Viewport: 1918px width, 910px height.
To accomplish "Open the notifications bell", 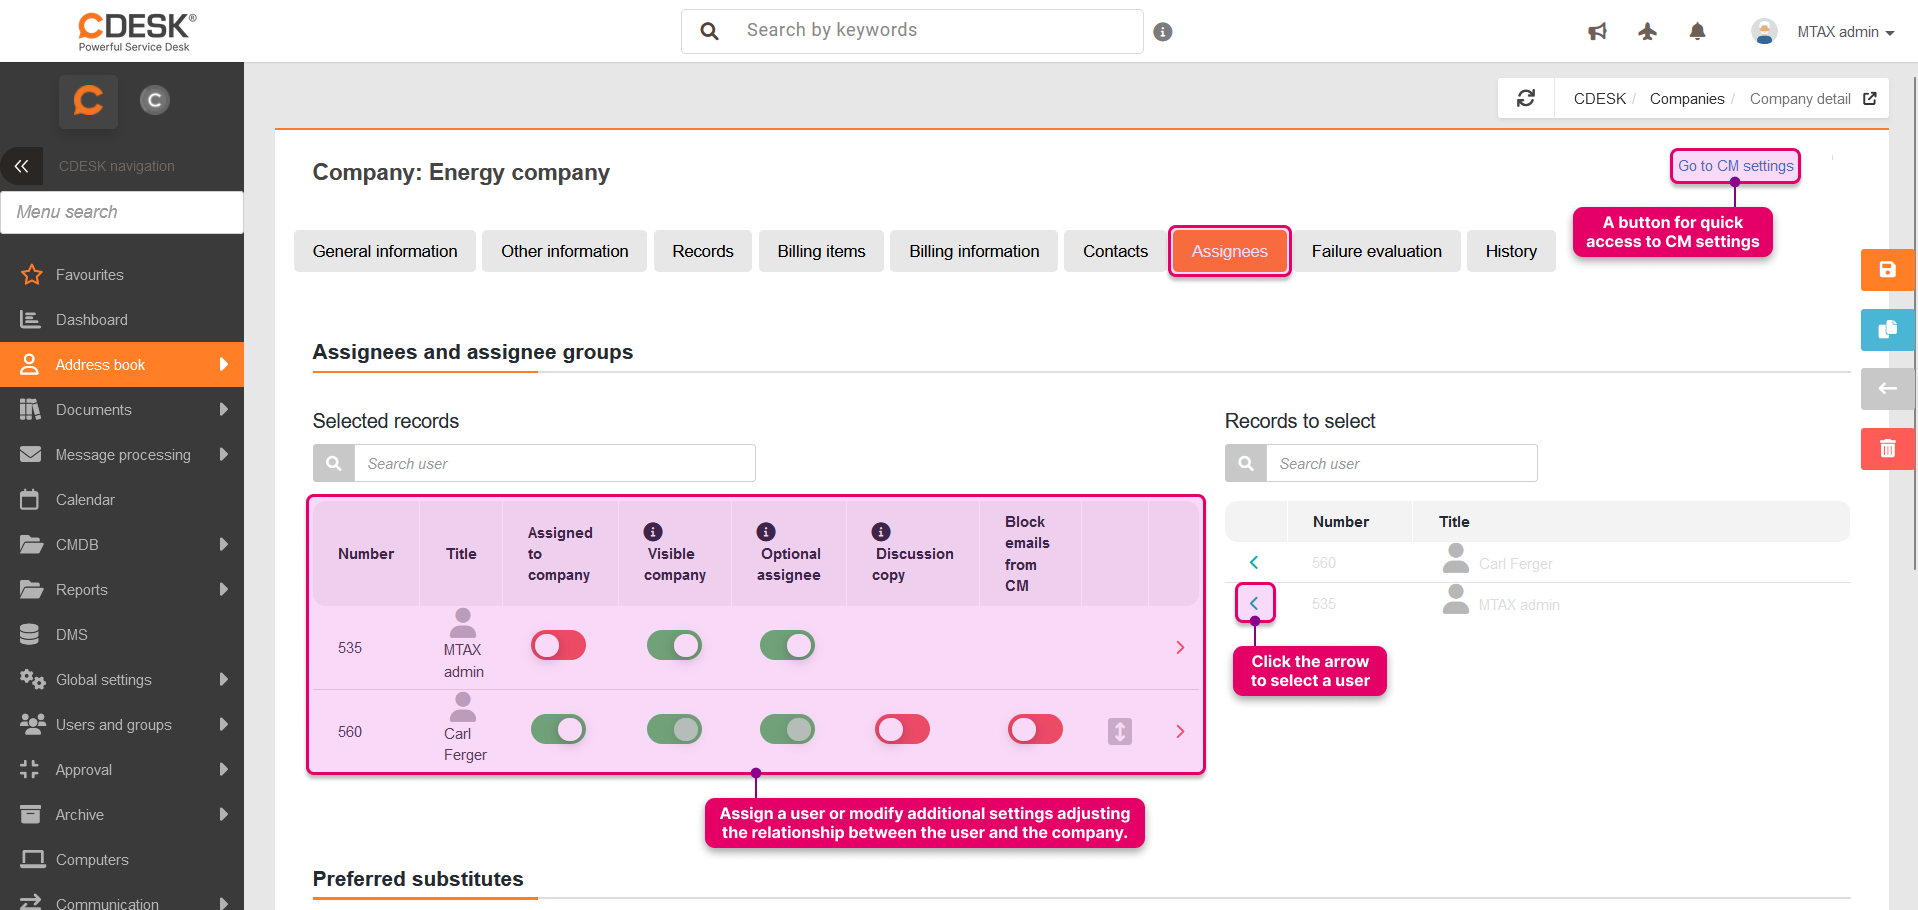I will tap(1697, 32).
